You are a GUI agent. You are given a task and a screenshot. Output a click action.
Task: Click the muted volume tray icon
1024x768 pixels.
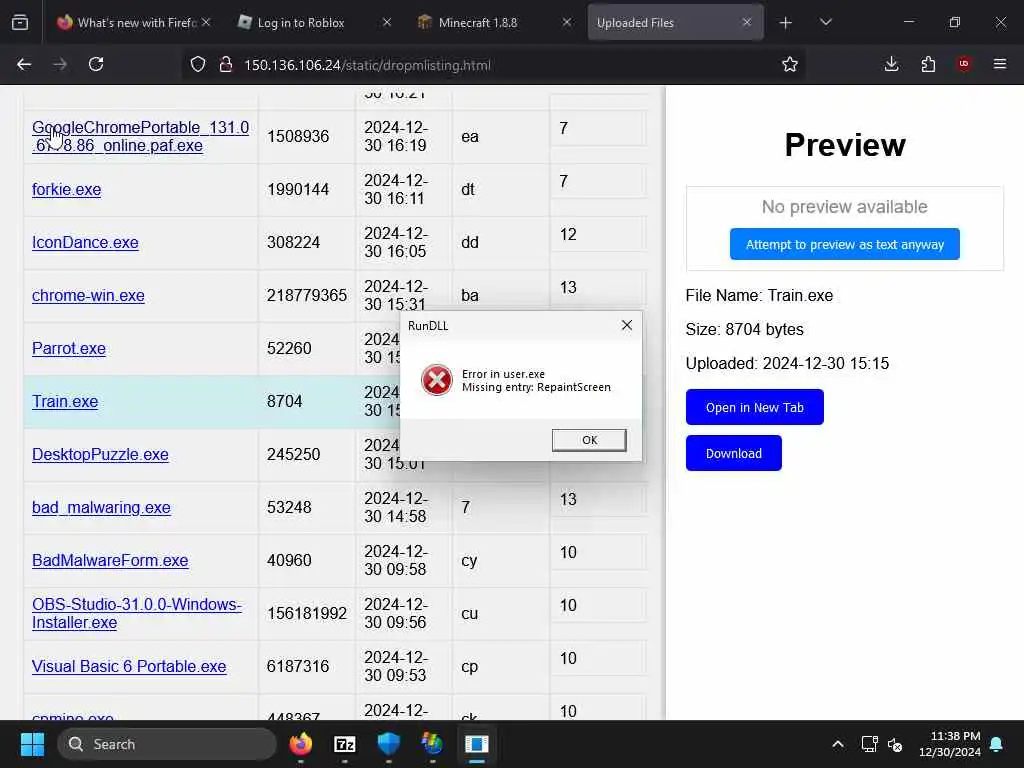[x=895, y=744]
